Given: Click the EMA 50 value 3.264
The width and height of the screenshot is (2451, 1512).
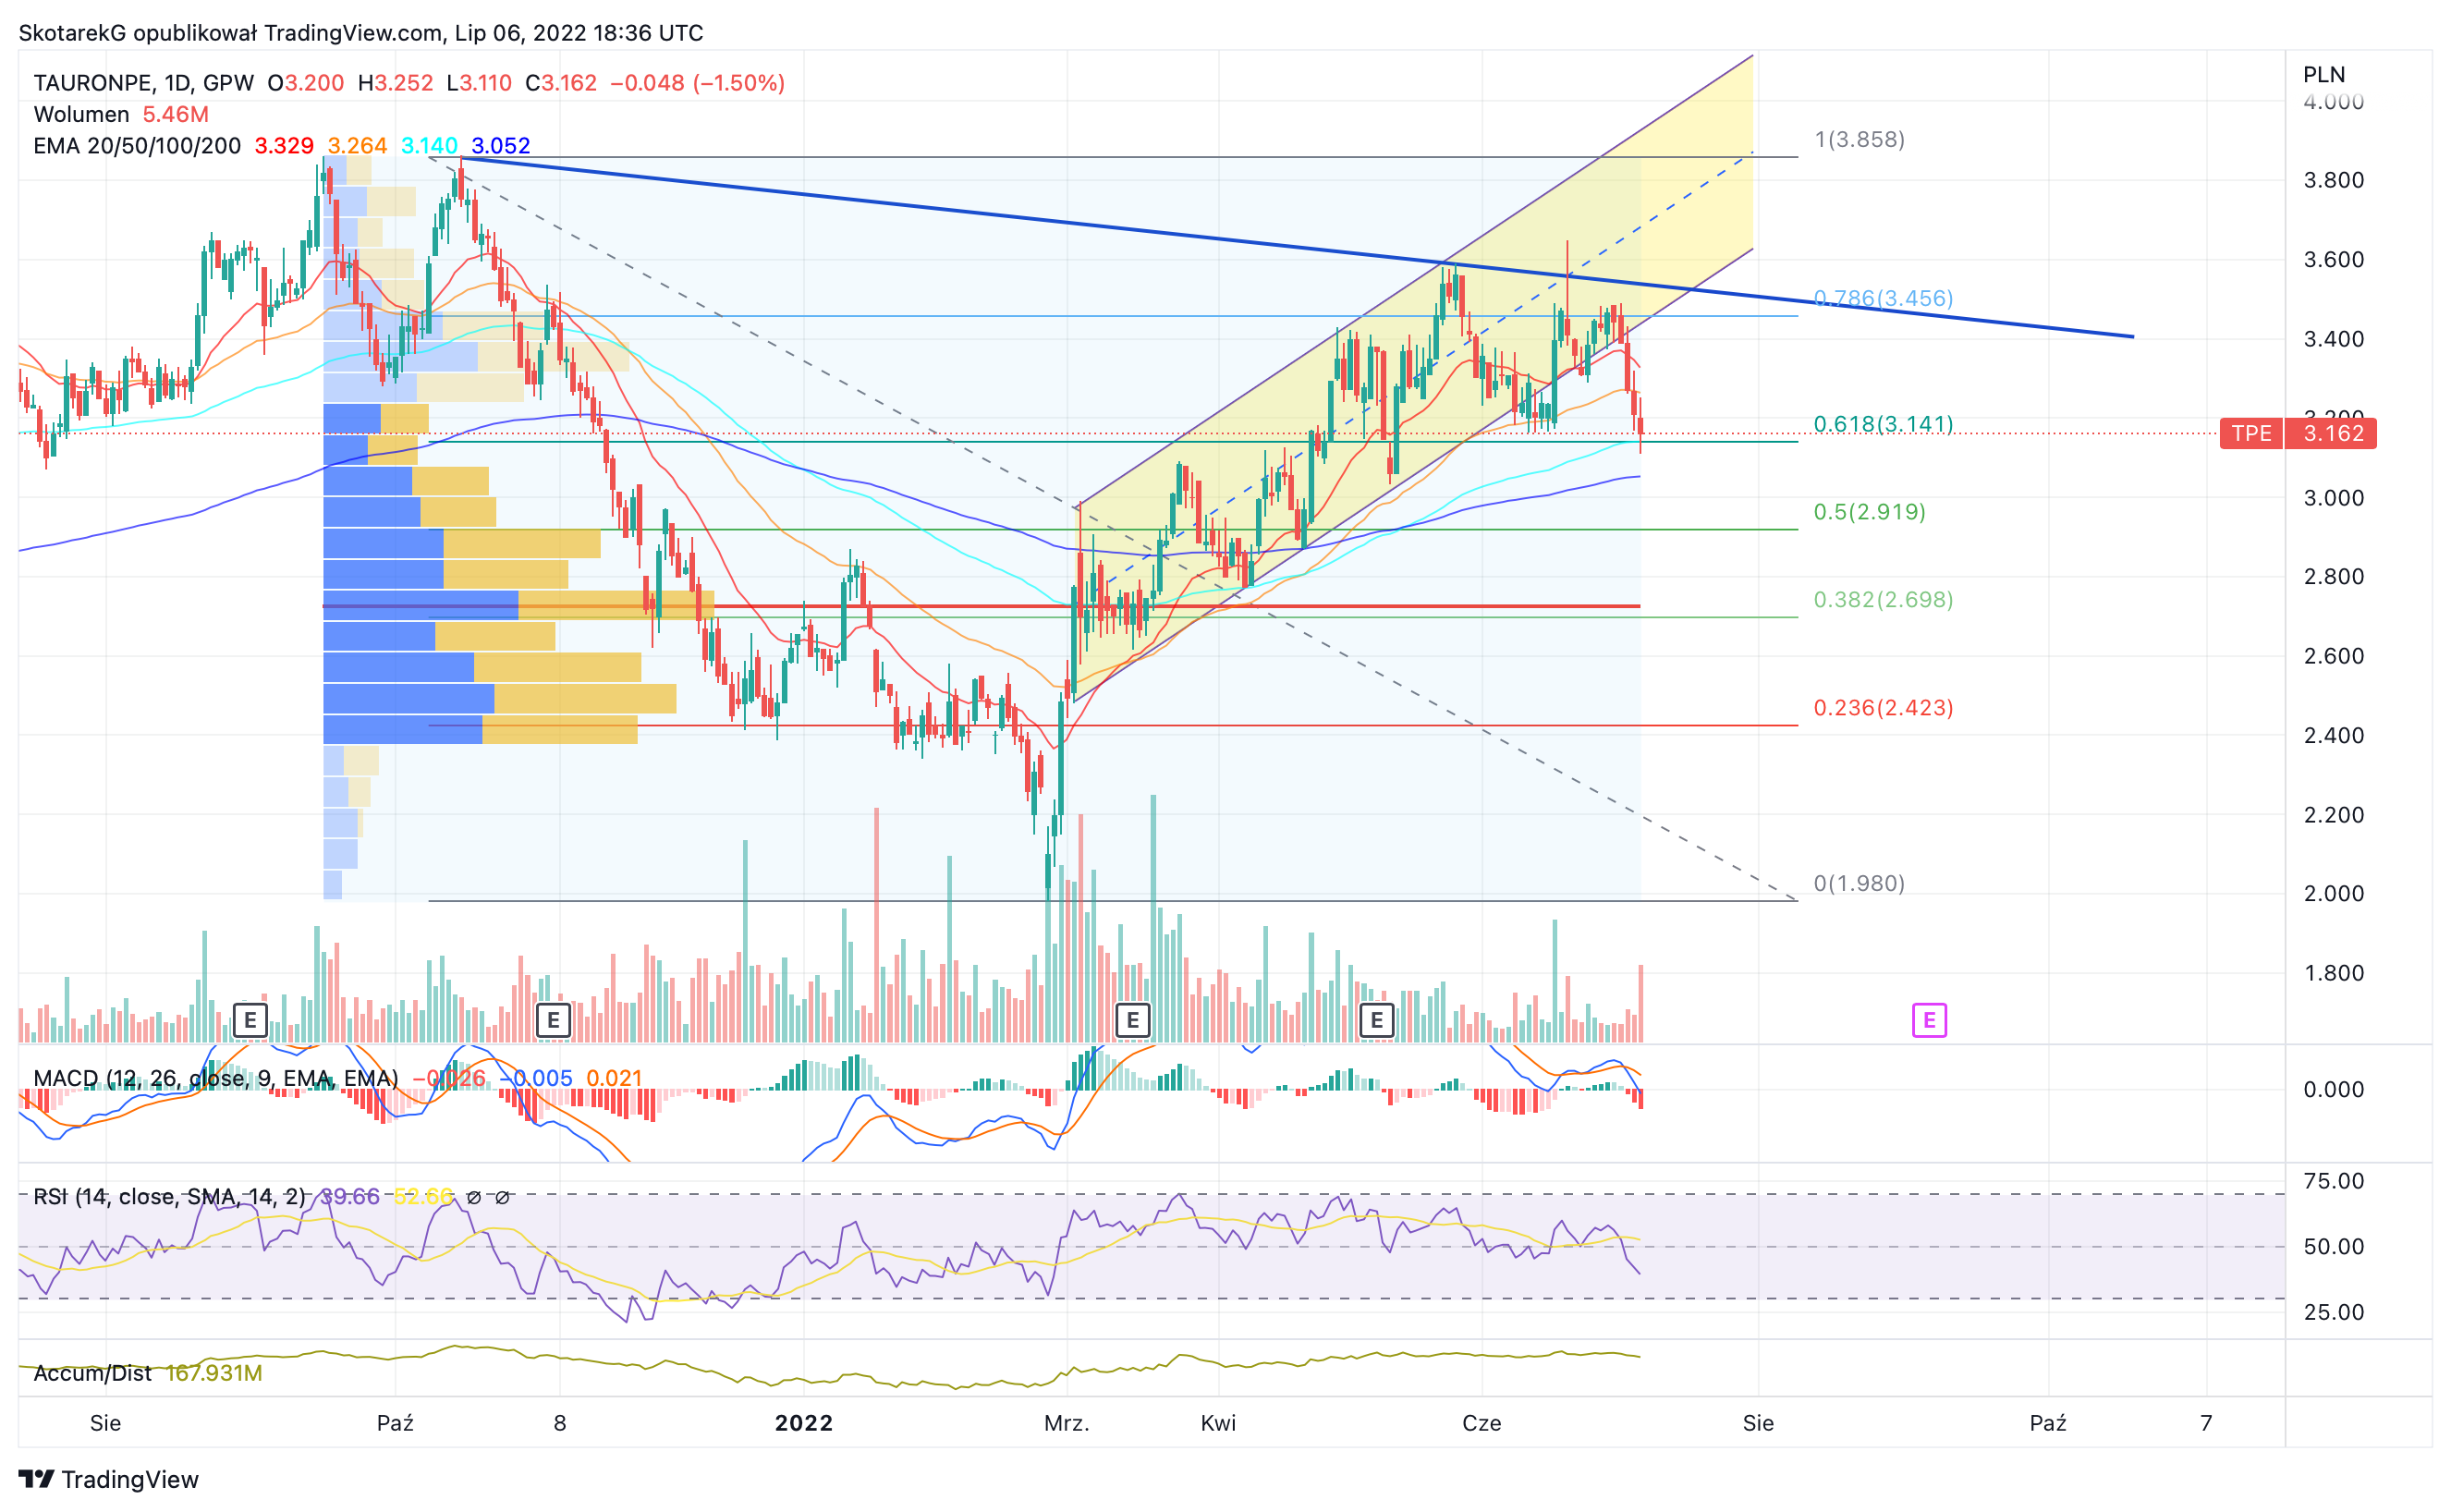Looking at the screenshot, I should (x=357, y=146).
